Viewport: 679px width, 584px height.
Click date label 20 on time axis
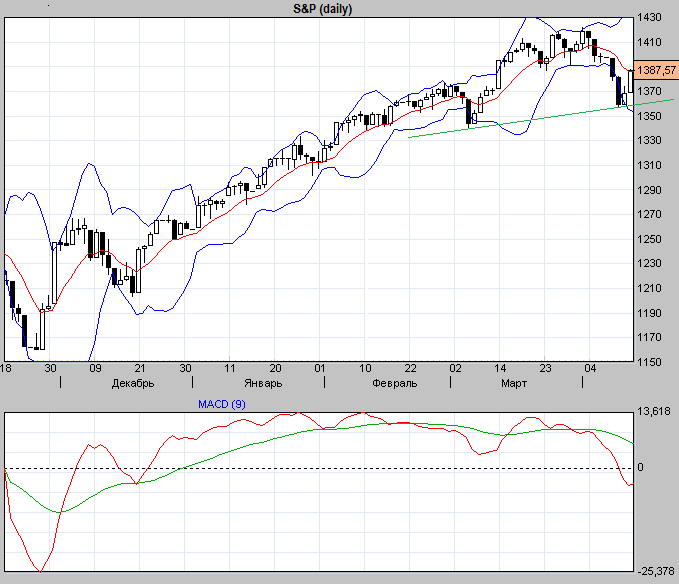(x=275, y=368)
